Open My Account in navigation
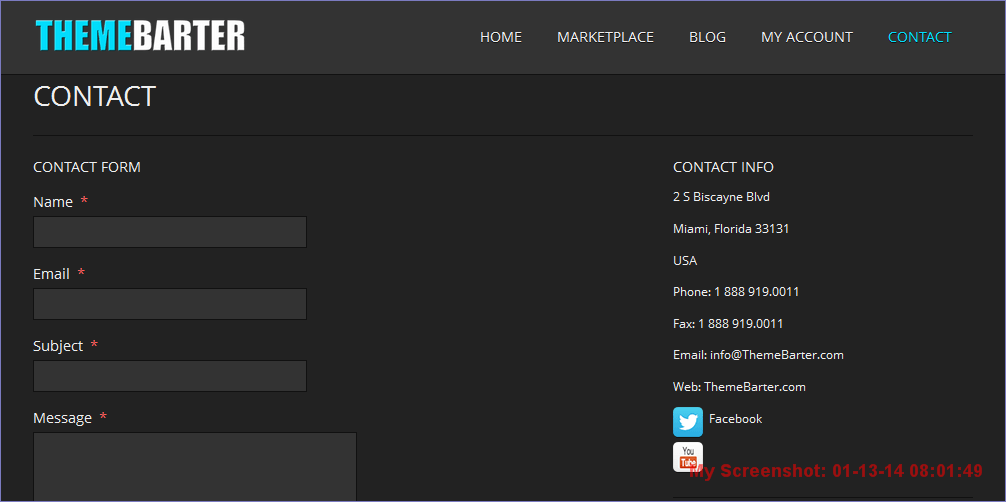Image resolution: width=1006 pixels, height=502 pixels. [x=806, y=37]
